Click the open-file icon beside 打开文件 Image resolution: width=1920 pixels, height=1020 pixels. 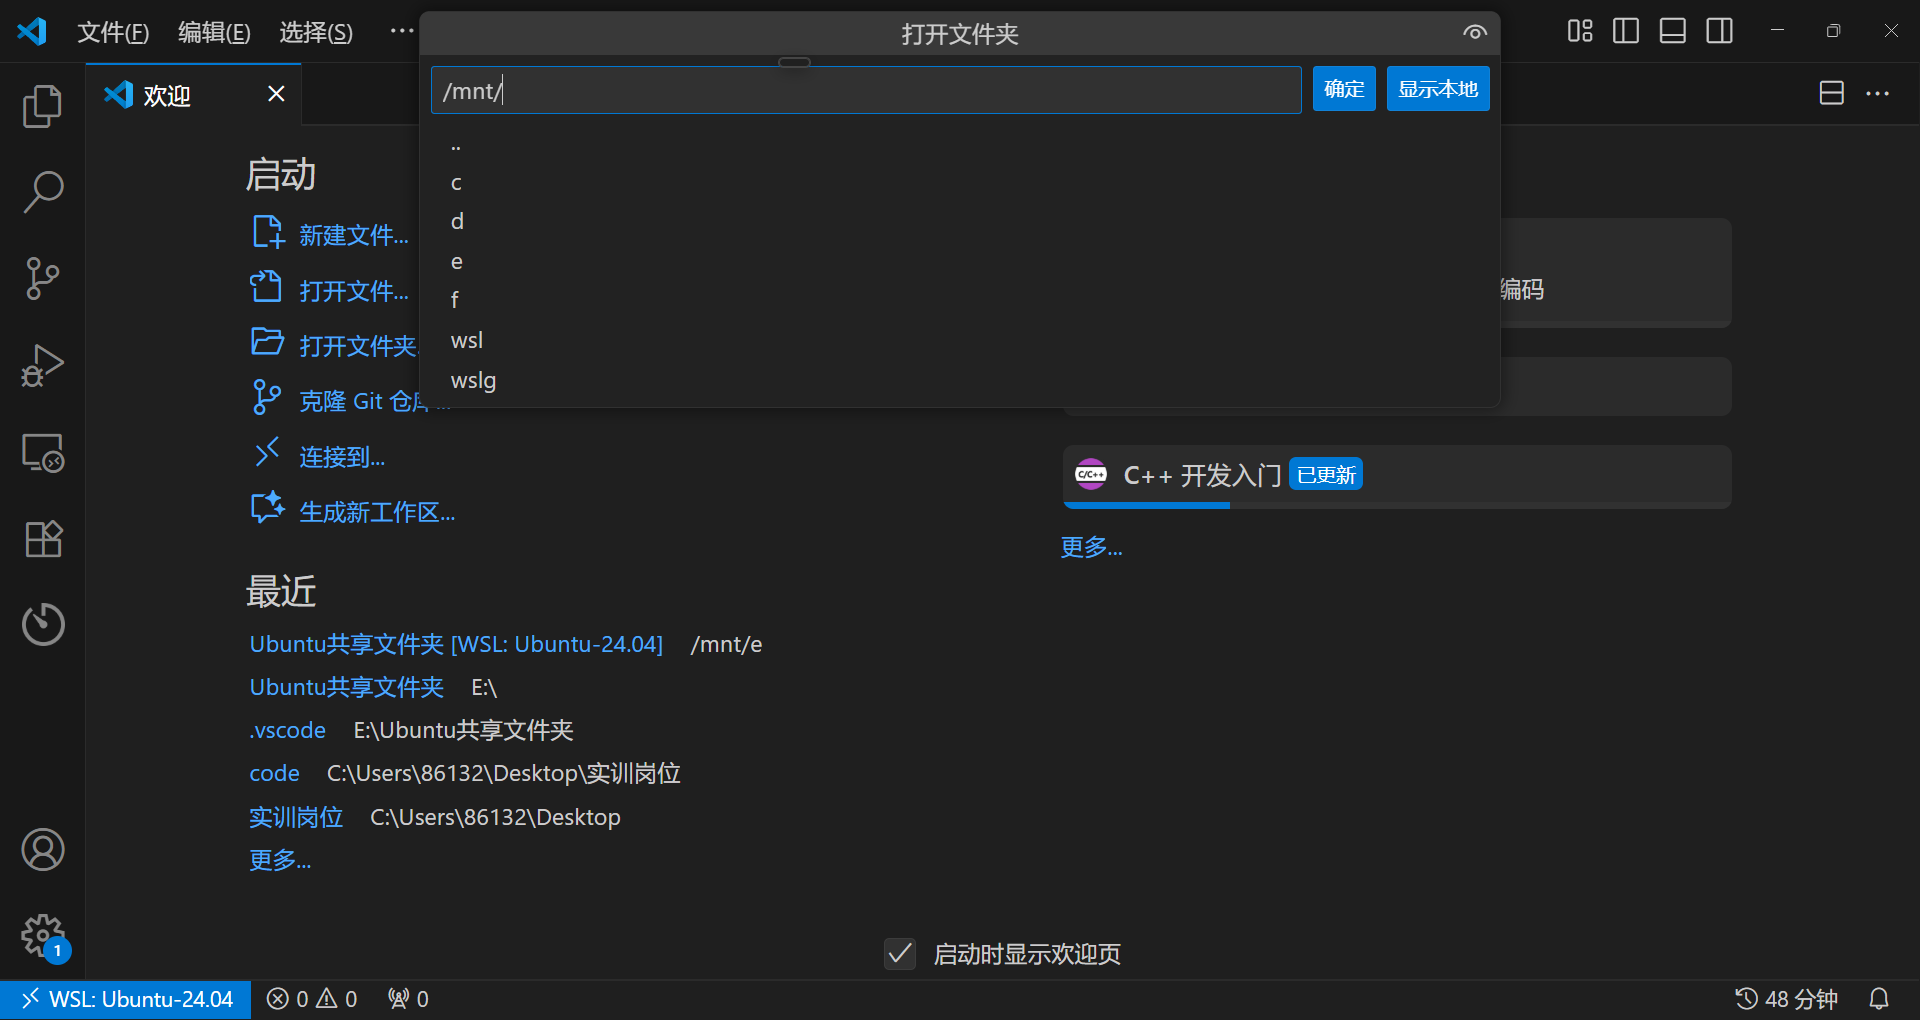[267, 287]
